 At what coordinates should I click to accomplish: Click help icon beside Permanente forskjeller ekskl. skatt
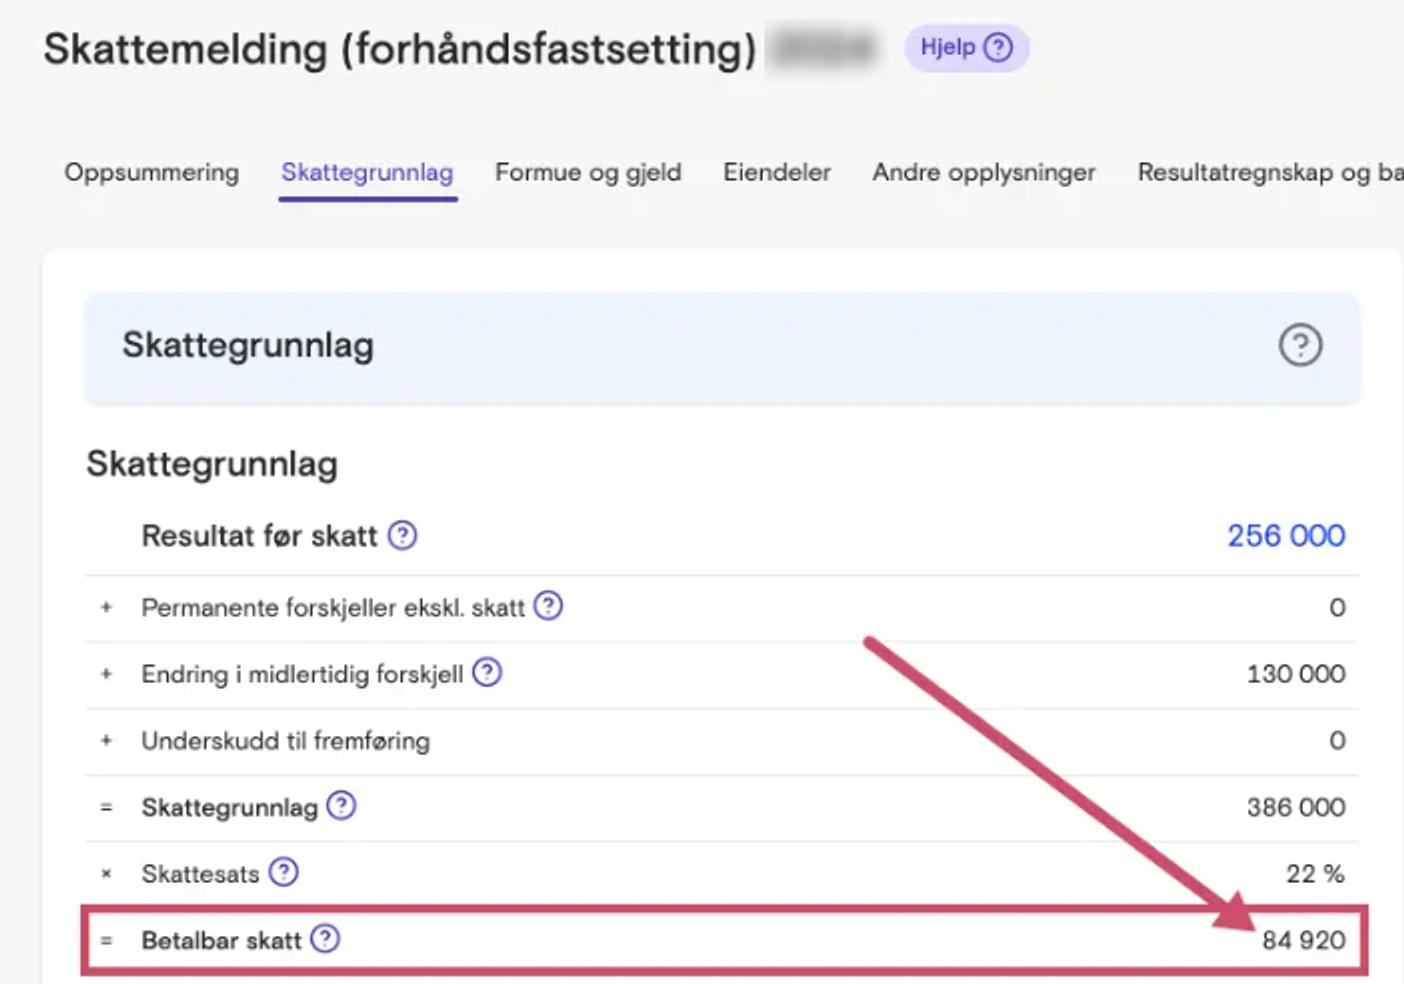pos(548,606)
